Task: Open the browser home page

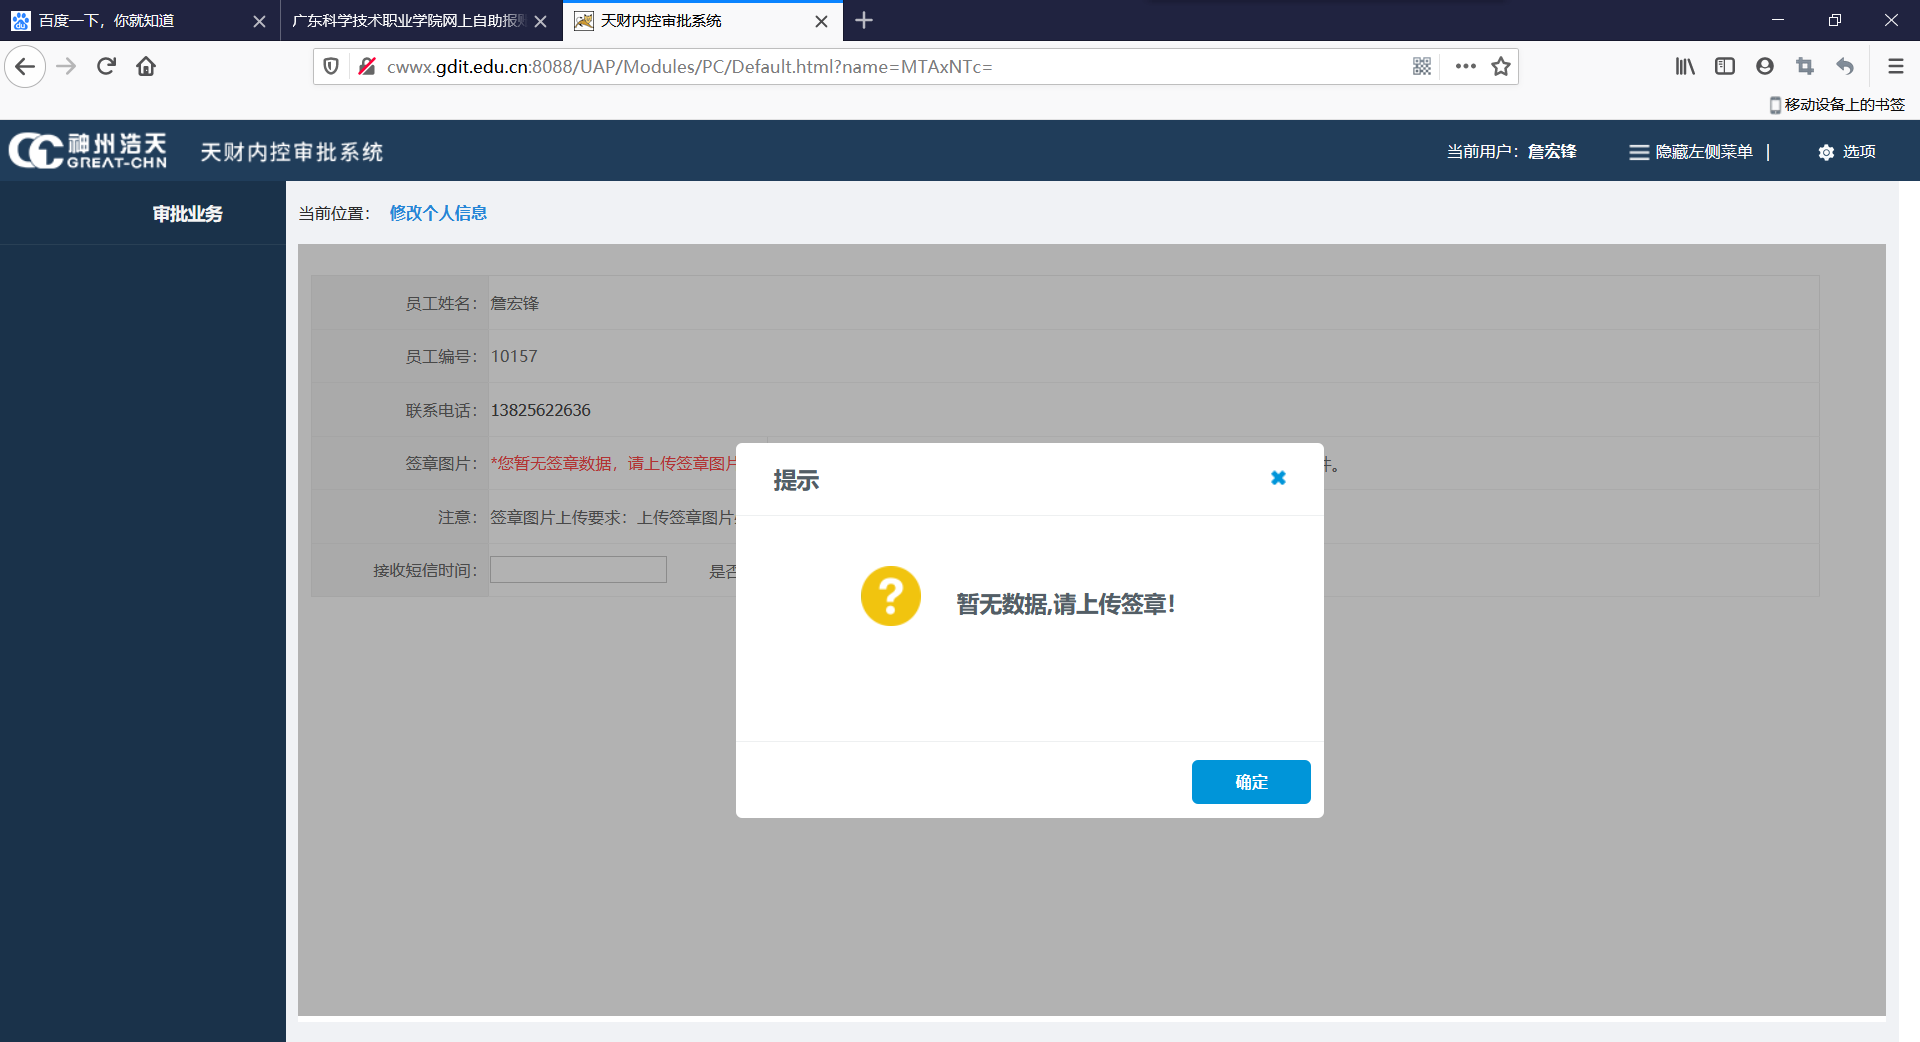Action: click(146, 67)
